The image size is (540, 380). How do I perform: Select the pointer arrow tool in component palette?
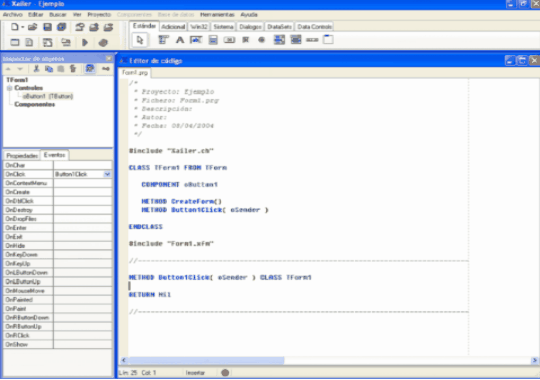139,40
